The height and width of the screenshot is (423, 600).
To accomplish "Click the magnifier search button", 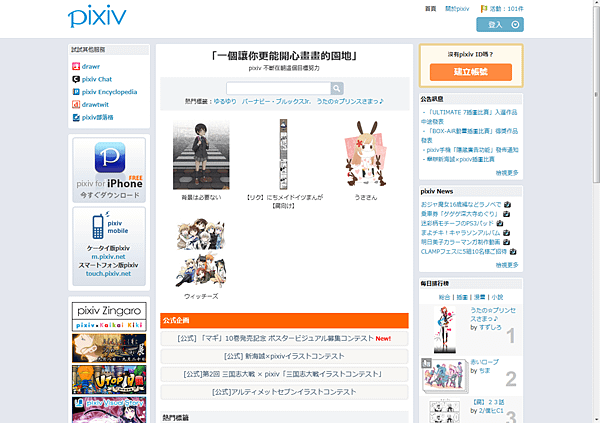I will pyautogui.click(x=337, y=88).
